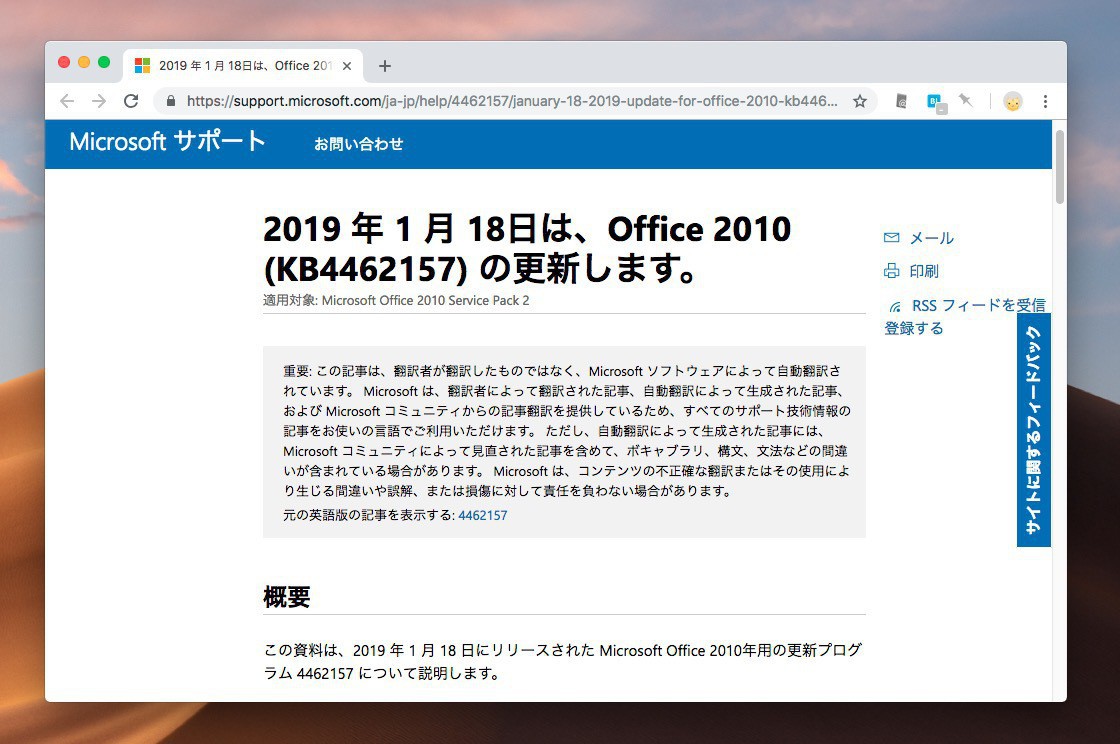
Task: Click the pin extension icon
Action: point(966,101)
